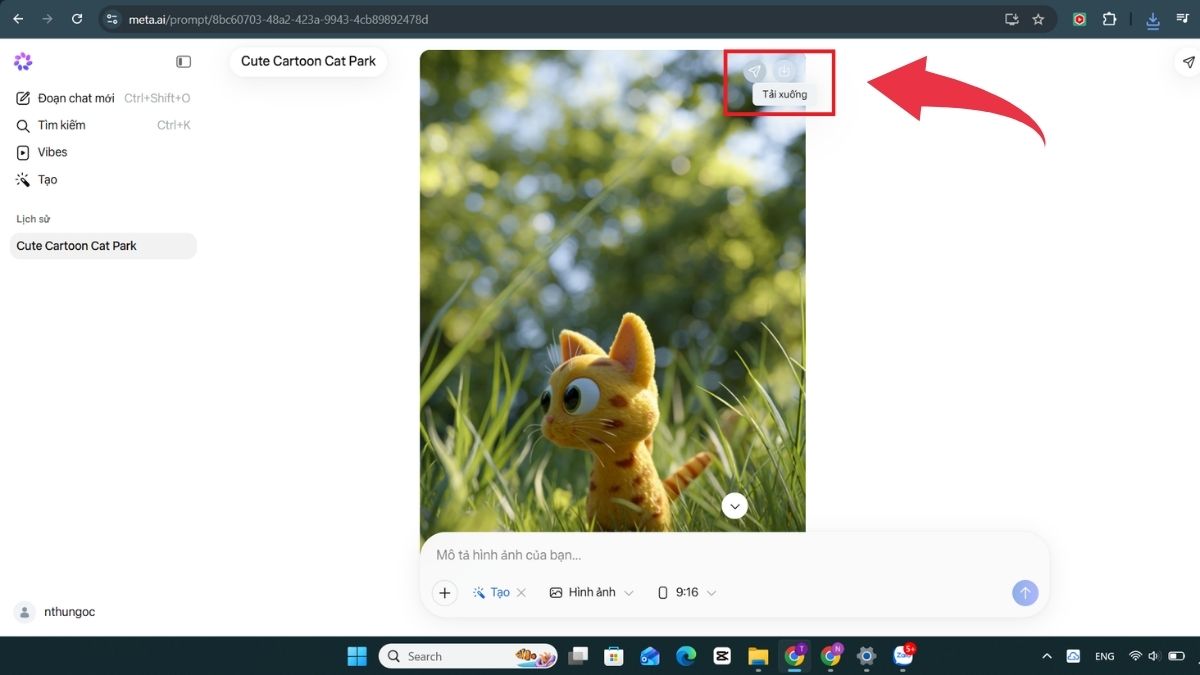Click the browser download progress indicator

click(1151, 18)
